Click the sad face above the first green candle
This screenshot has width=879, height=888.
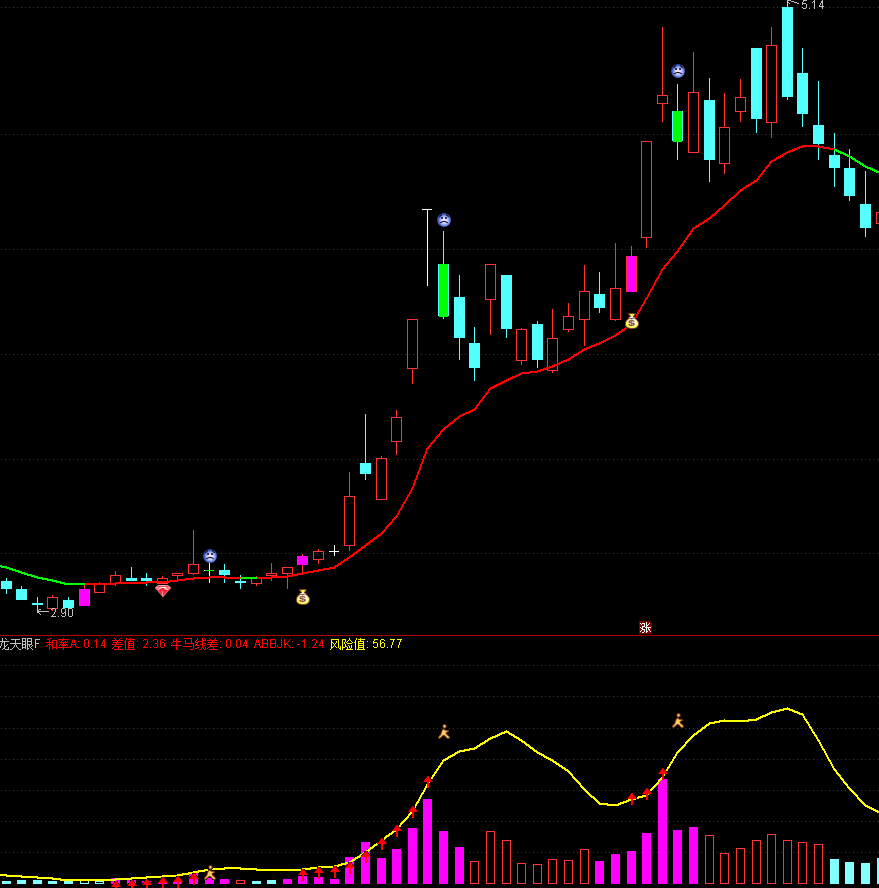tap(444, 220)
